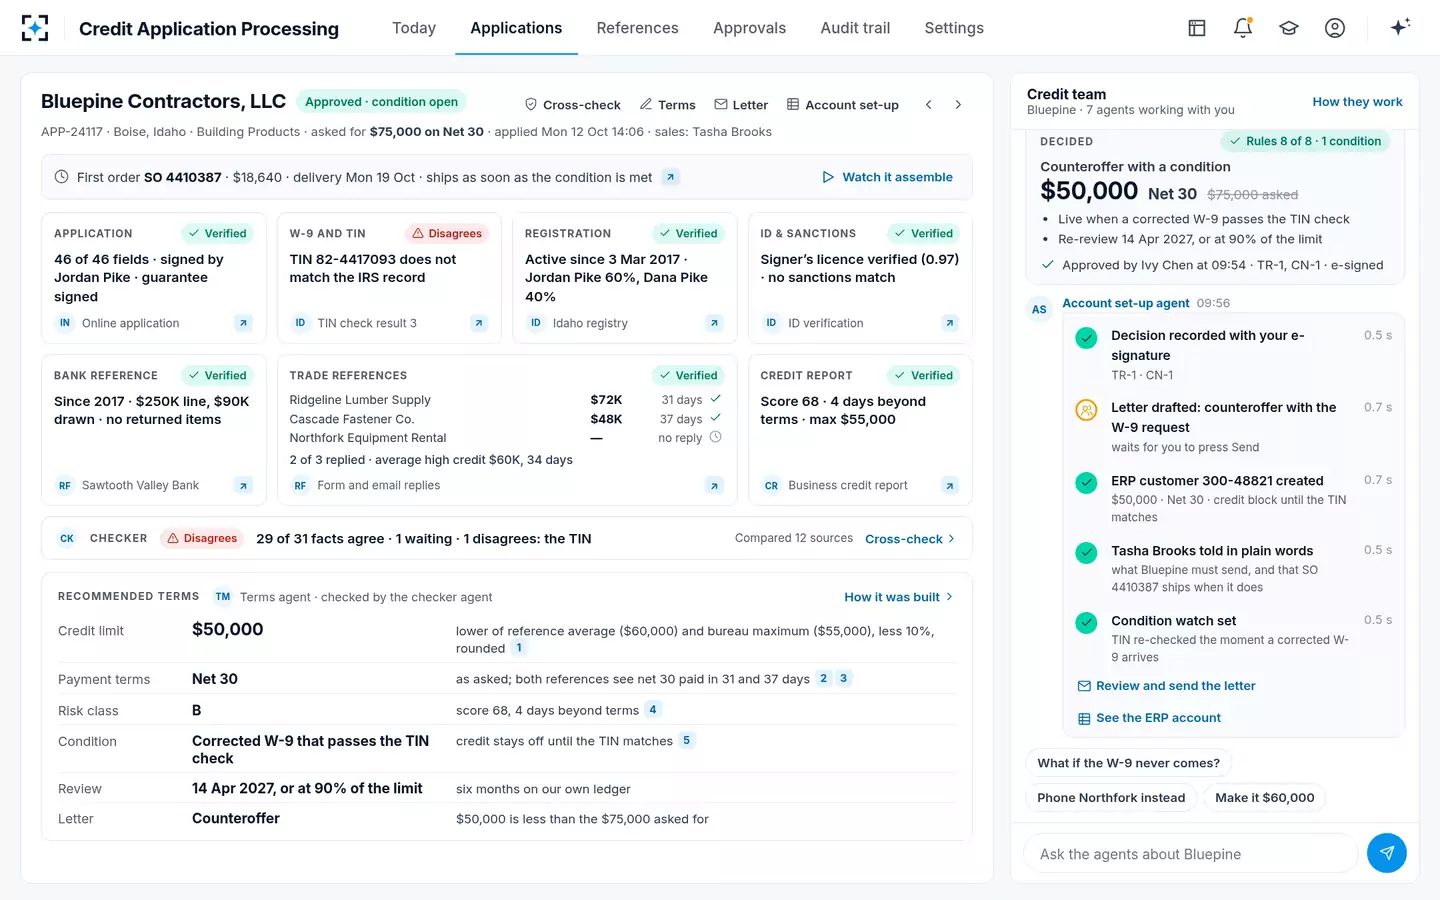Image resolution: width=1440 pixels, height=900 pixels.
Task: Open Terms in the application toolbar
Action: 668,105
